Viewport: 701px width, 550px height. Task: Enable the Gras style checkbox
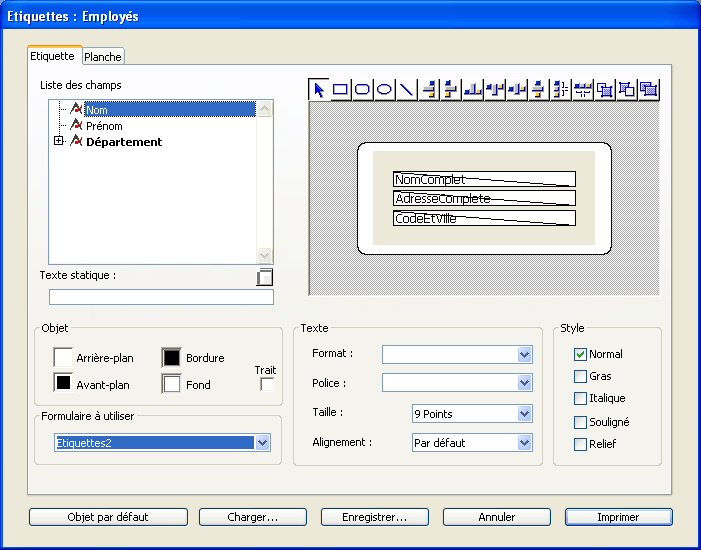(x=580, y=376)
